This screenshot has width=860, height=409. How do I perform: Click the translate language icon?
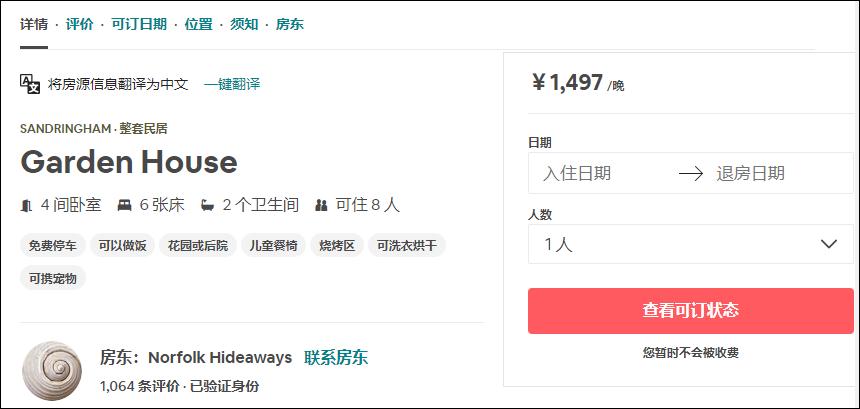[30, 84]
